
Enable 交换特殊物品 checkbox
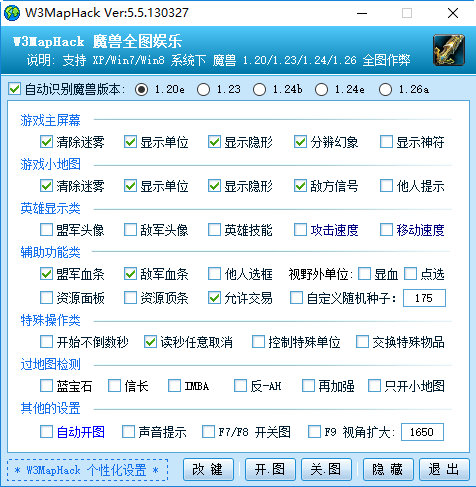coord(362,342)
